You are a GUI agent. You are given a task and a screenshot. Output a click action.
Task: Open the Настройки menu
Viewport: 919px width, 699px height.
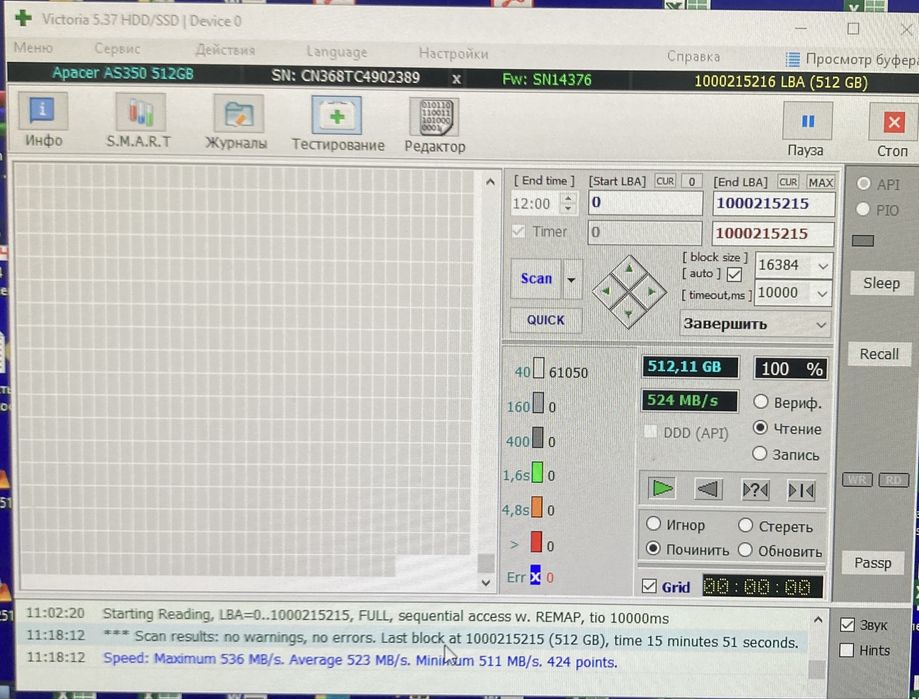(x=453, y=54)
